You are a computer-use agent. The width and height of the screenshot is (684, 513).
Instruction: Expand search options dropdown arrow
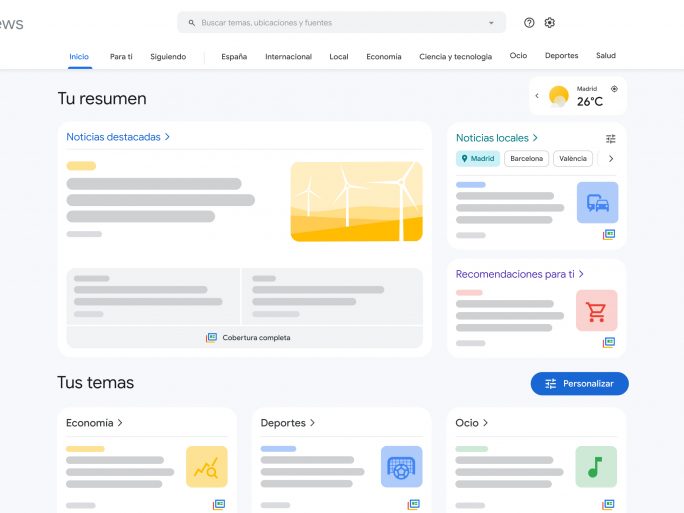[x=491, y=23]
